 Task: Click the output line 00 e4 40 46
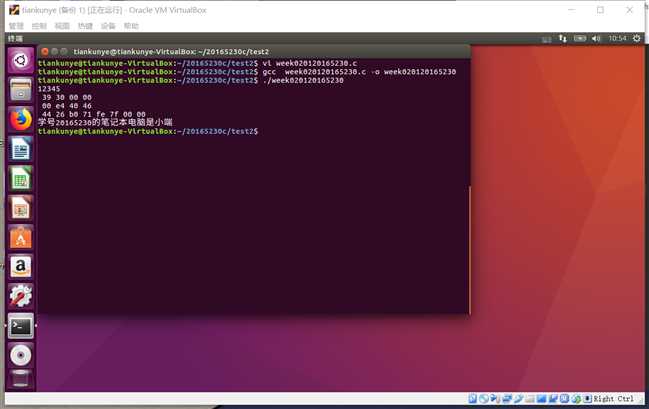[x=67, y=106]
